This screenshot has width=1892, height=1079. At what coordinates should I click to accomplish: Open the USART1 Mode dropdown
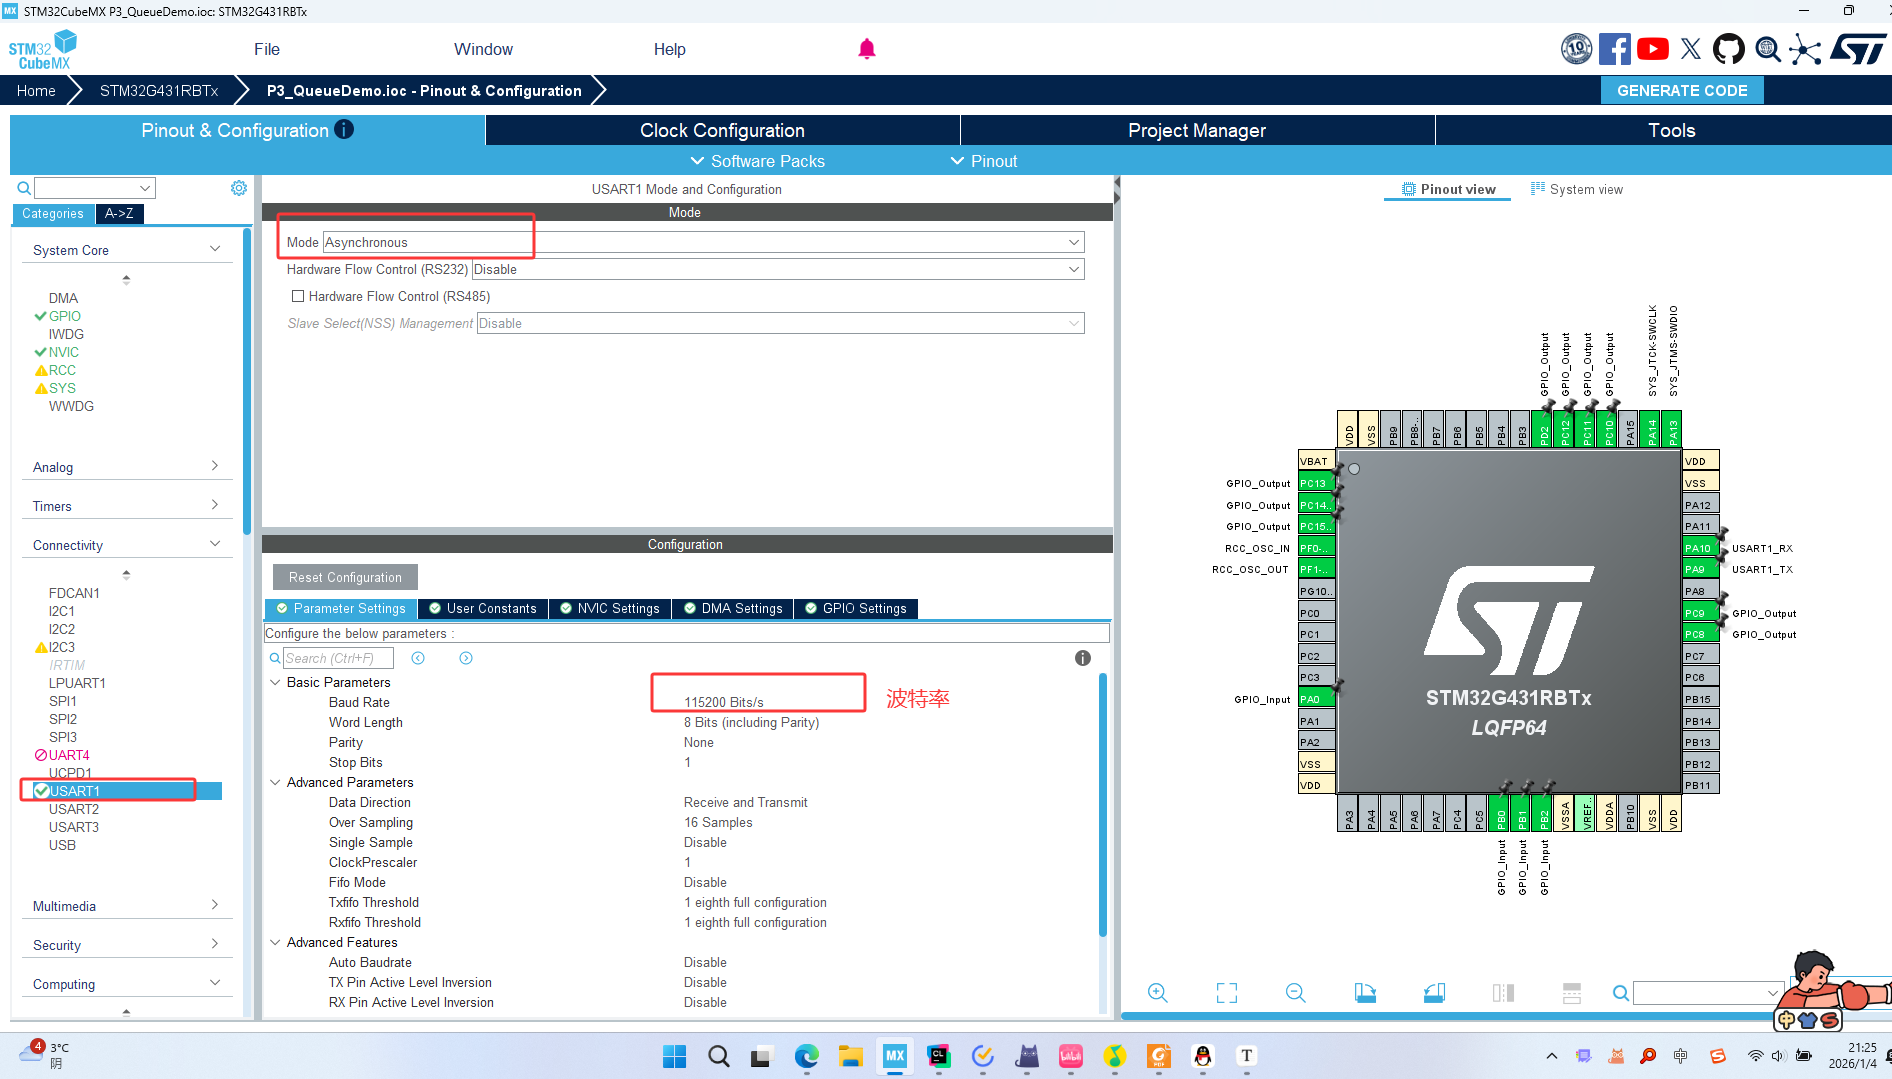click(x=704, y=242)
